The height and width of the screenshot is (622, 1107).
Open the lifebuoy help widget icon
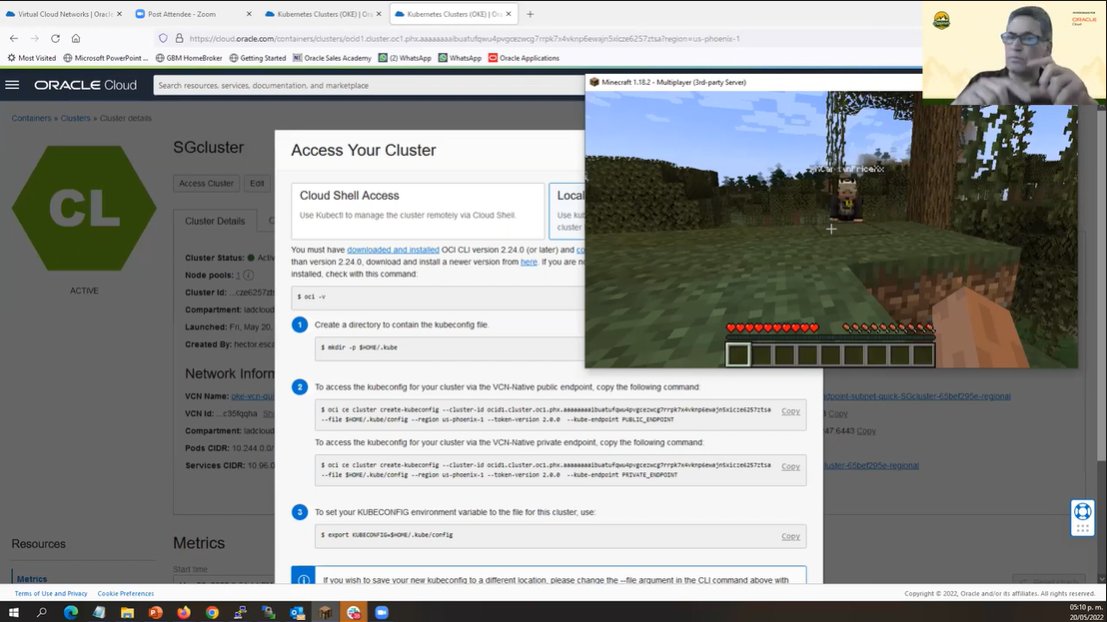coord(1082,511)
